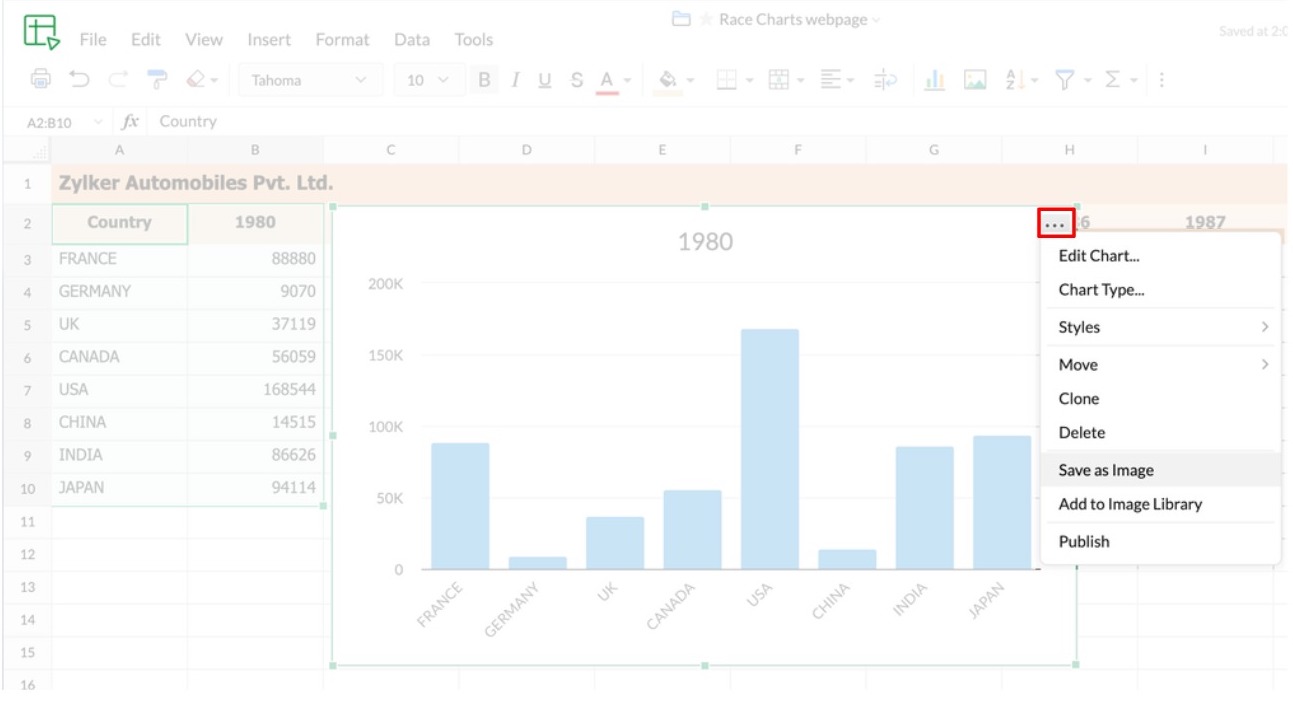Click the fill color bucket icon

coord(668,80)
